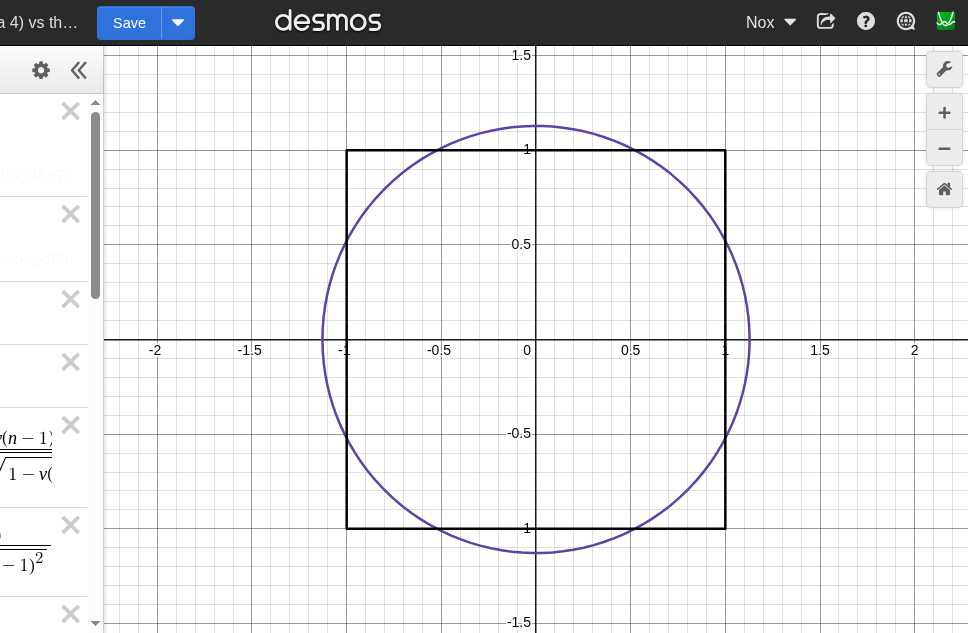Delete the third expression with X

click(71, 300)
